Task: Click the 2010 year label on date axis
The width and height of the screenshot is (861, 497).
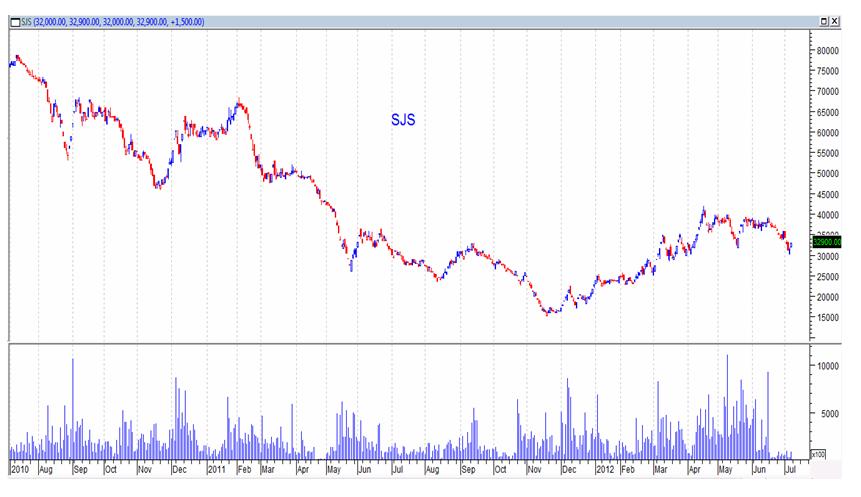Action: pos(19,468)
